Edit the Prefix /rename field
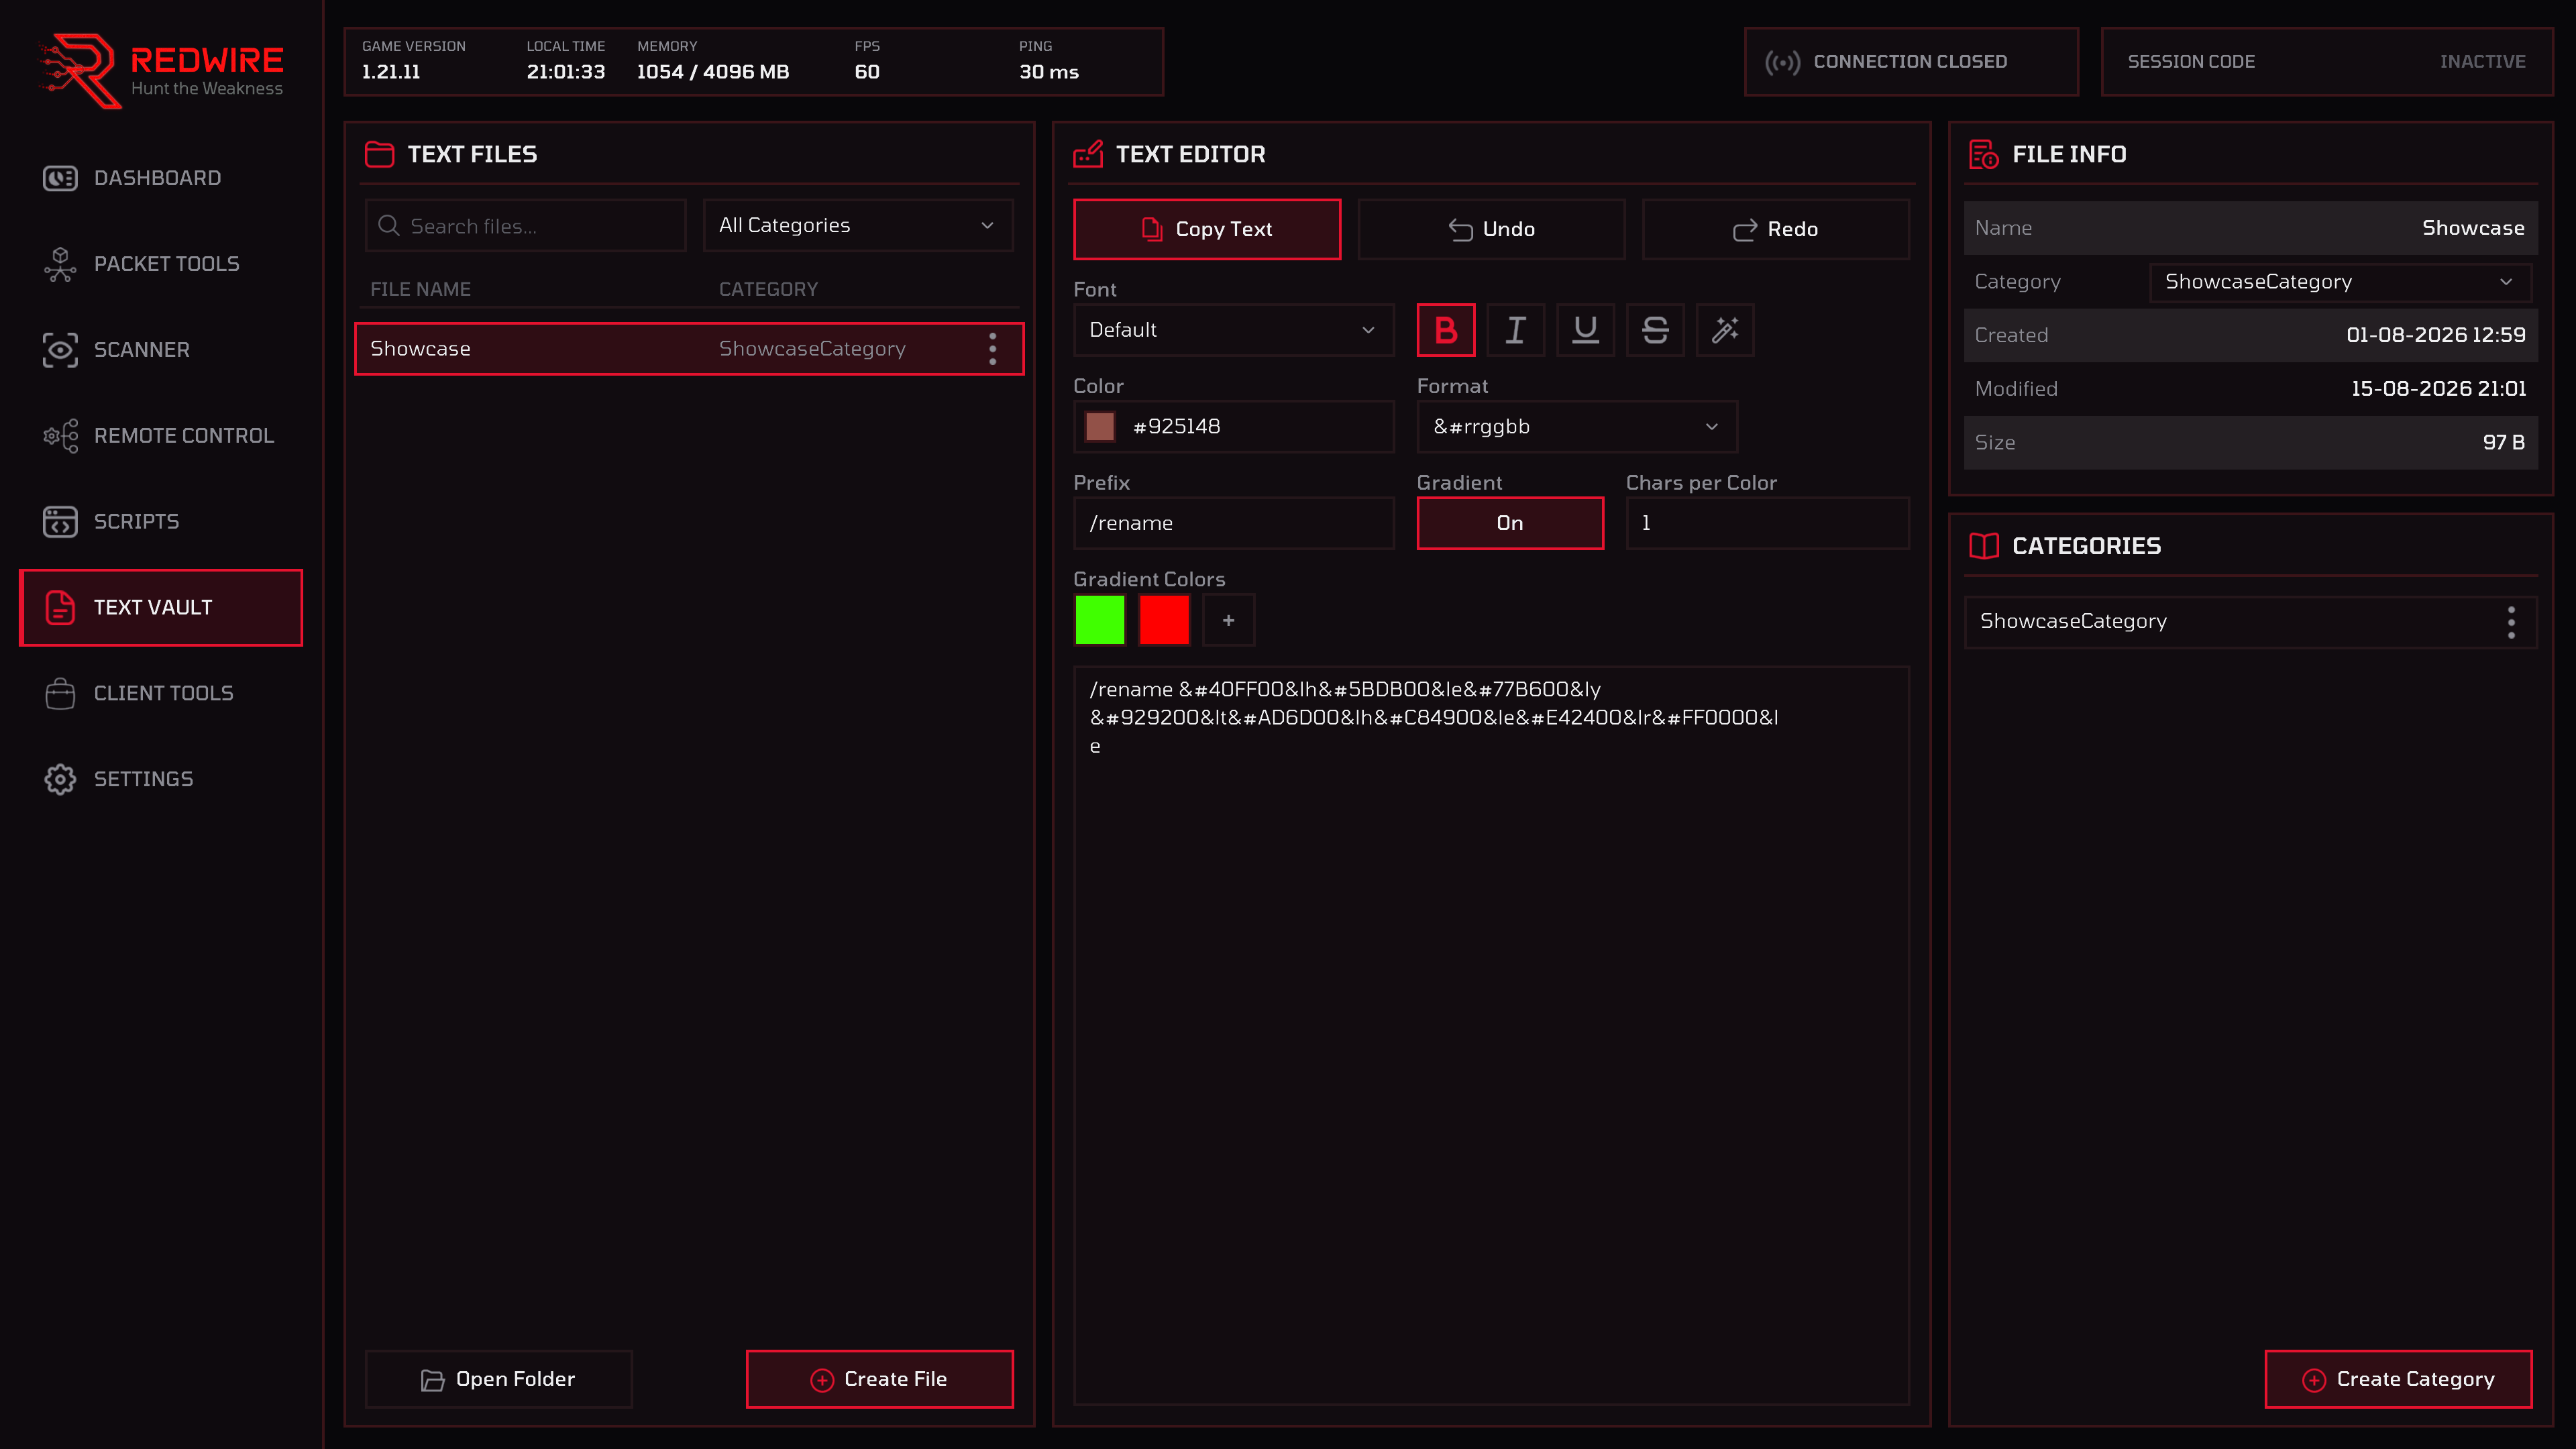 point(1233,523)
